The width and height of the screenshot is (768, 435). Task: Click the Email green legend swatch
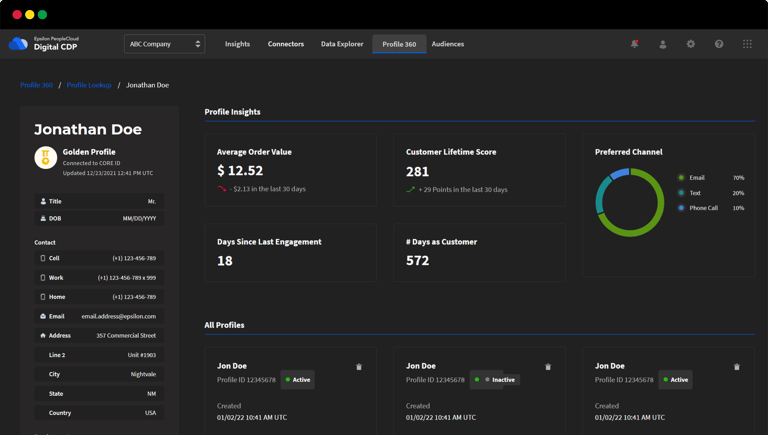coord(681,178)
